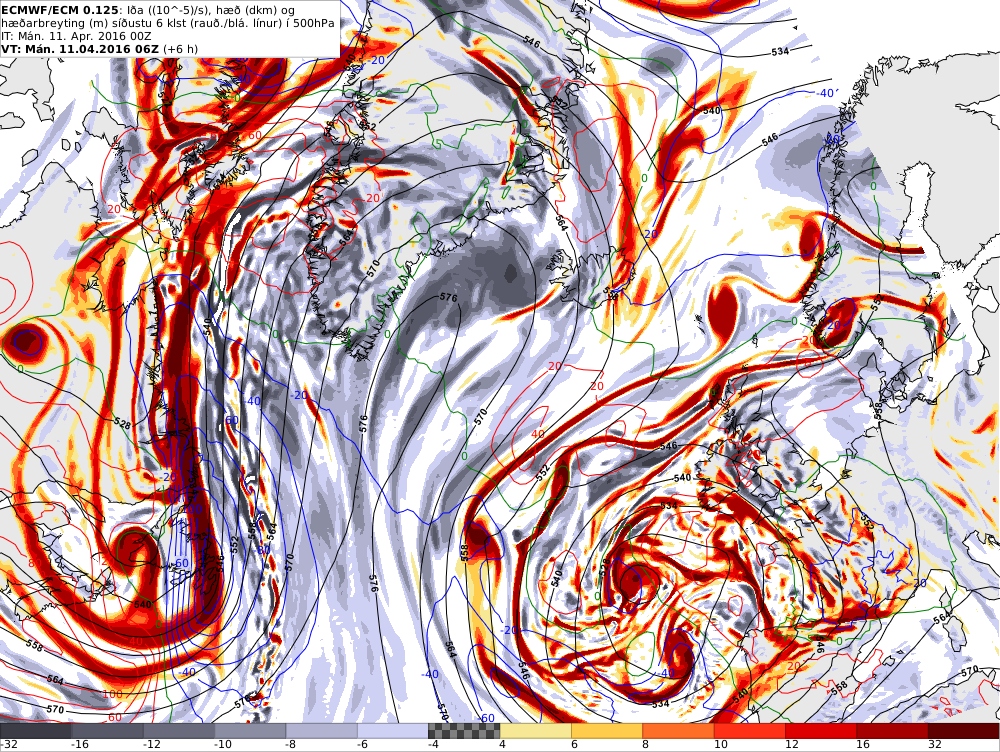Click the red-orange legend swatch above 10
The height and width of the screenshot is (752, 1000).
pyautogui.click(x=750, y=731)
